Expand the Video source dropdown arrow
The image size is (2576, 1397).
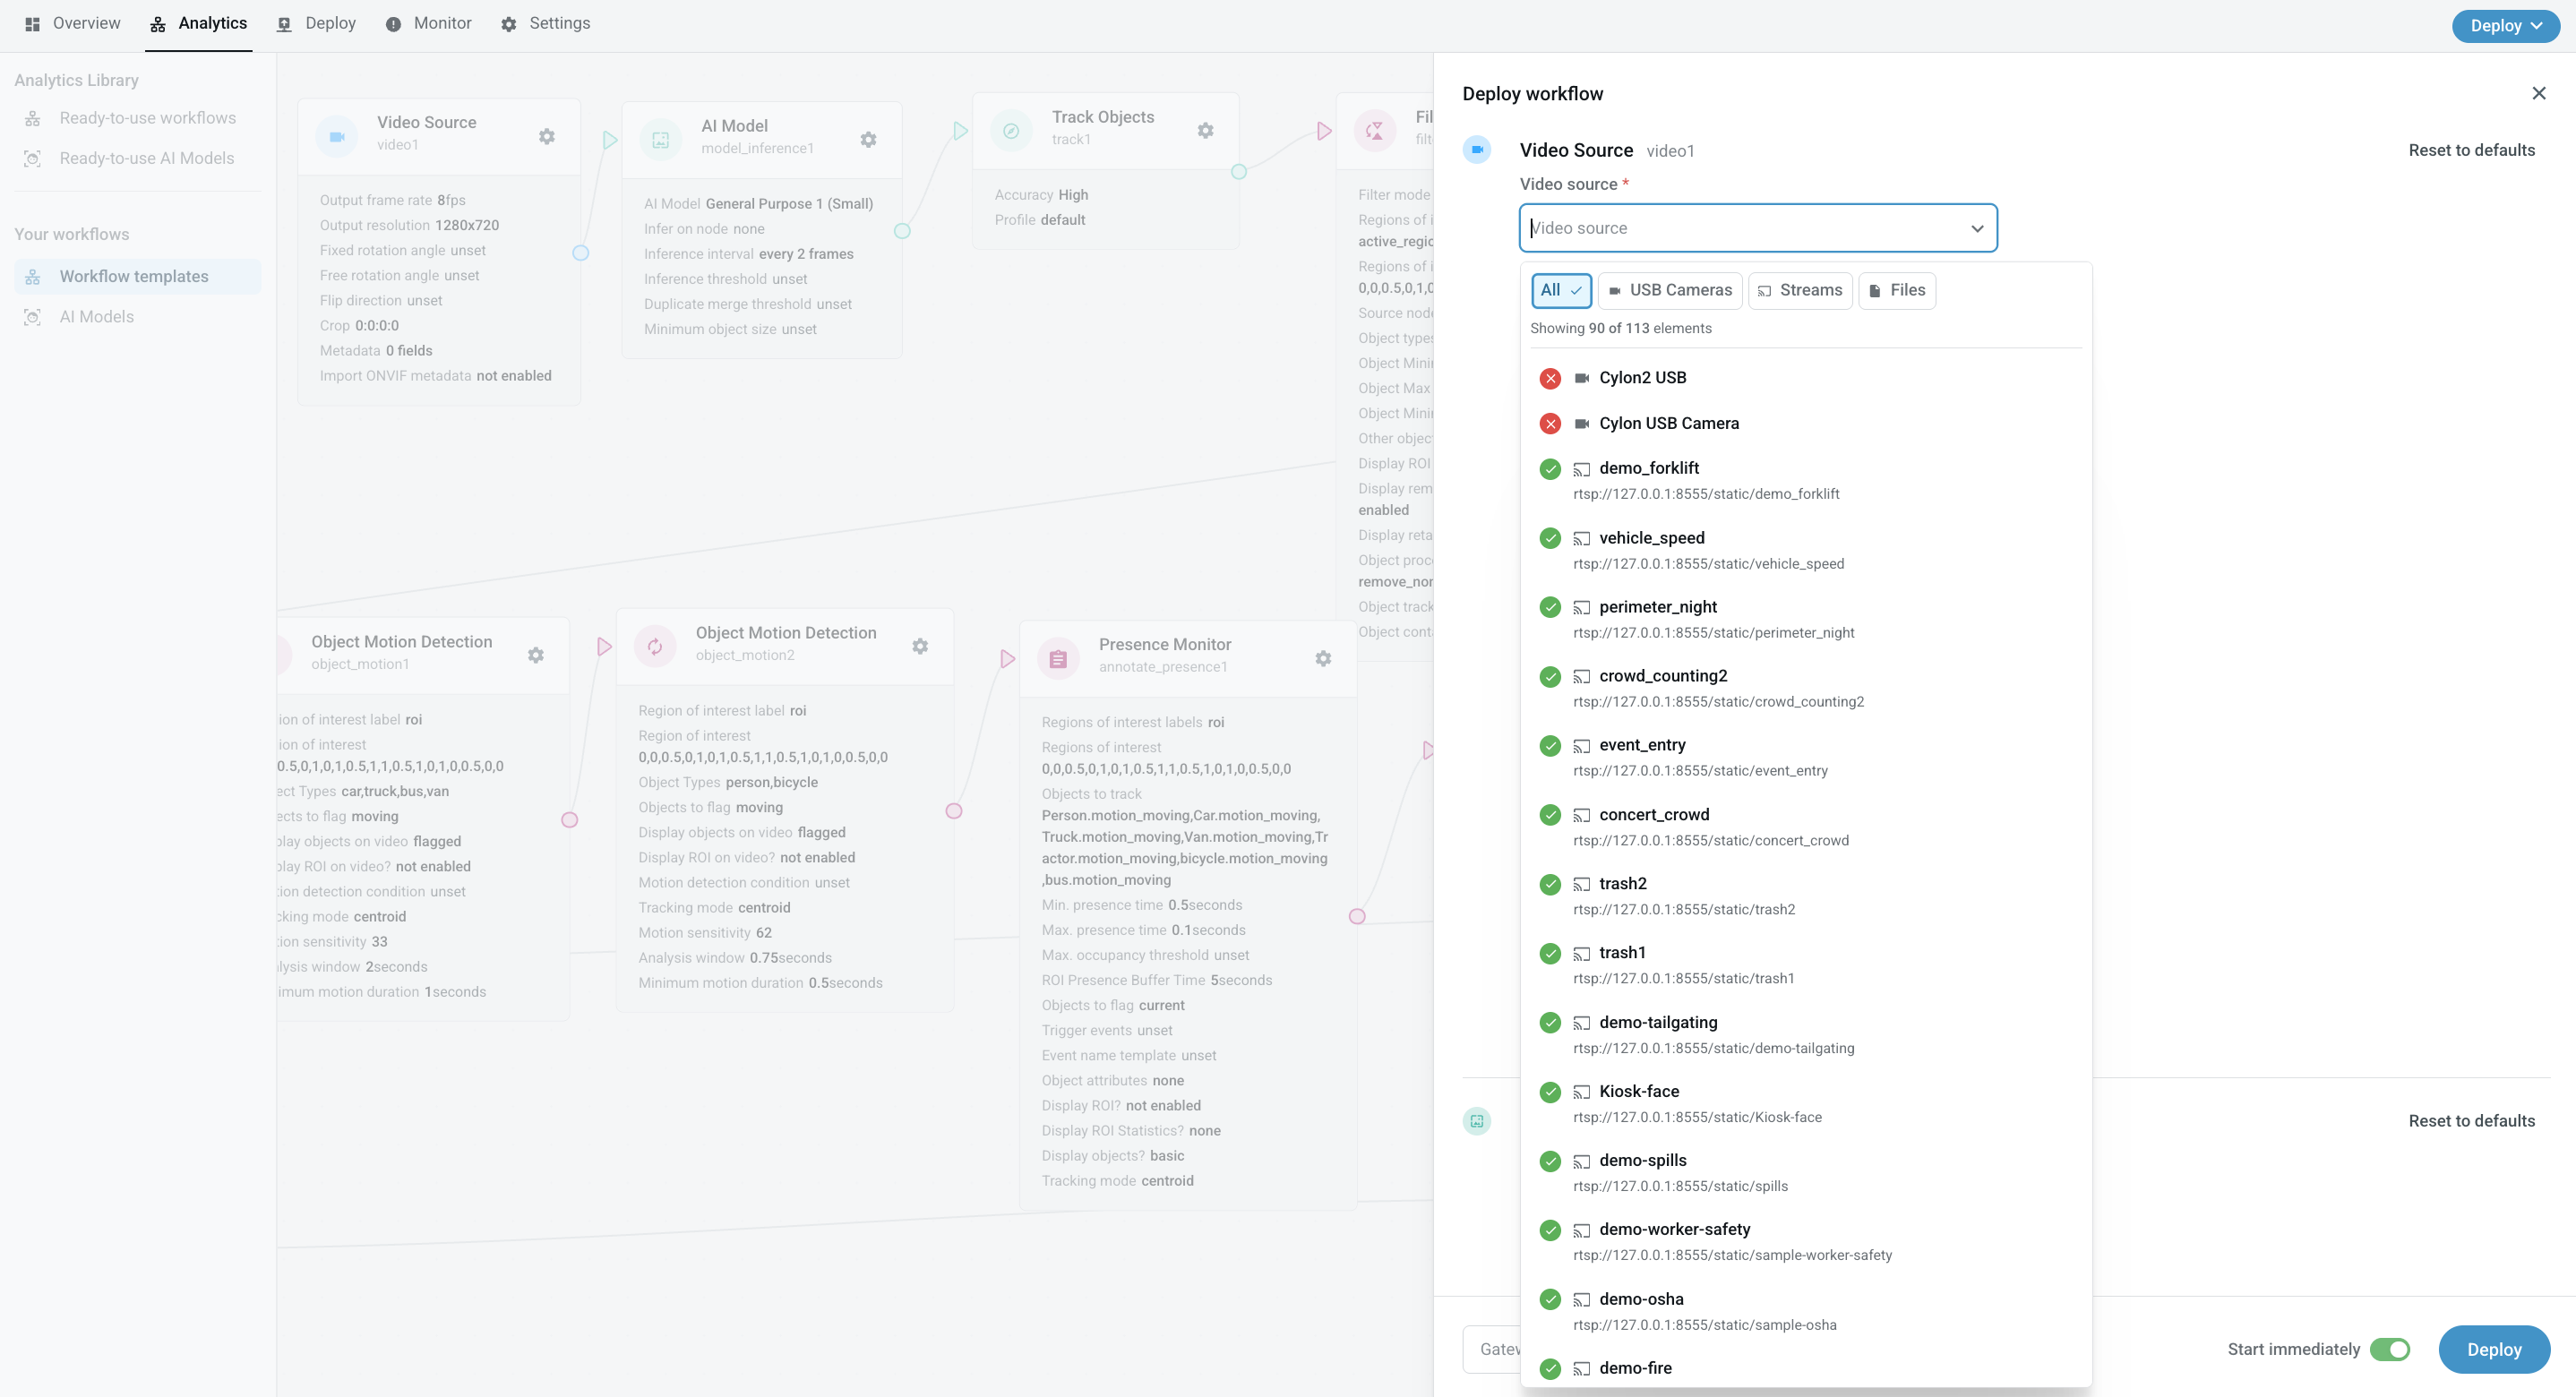1976,228
